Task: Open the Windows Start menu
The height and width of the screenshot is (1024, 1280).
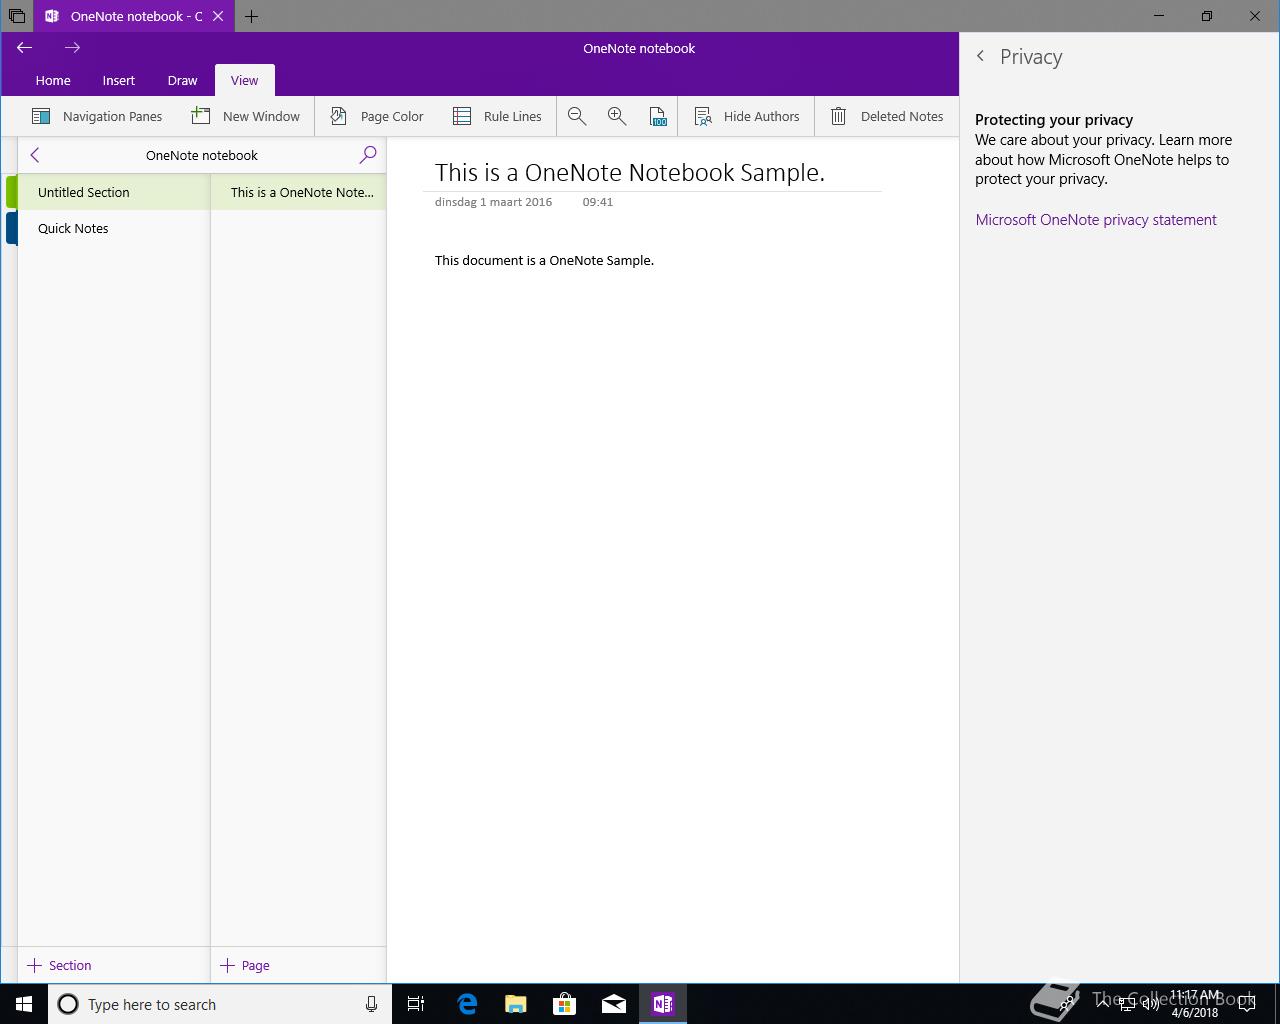Action: coord(24,1004)
